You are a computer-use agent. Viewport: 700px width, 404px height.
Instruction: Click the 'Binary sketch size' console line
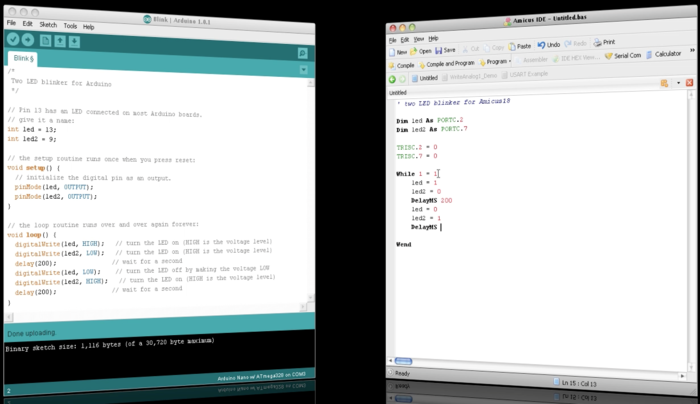pyautogui.click(x=110, y=344)
